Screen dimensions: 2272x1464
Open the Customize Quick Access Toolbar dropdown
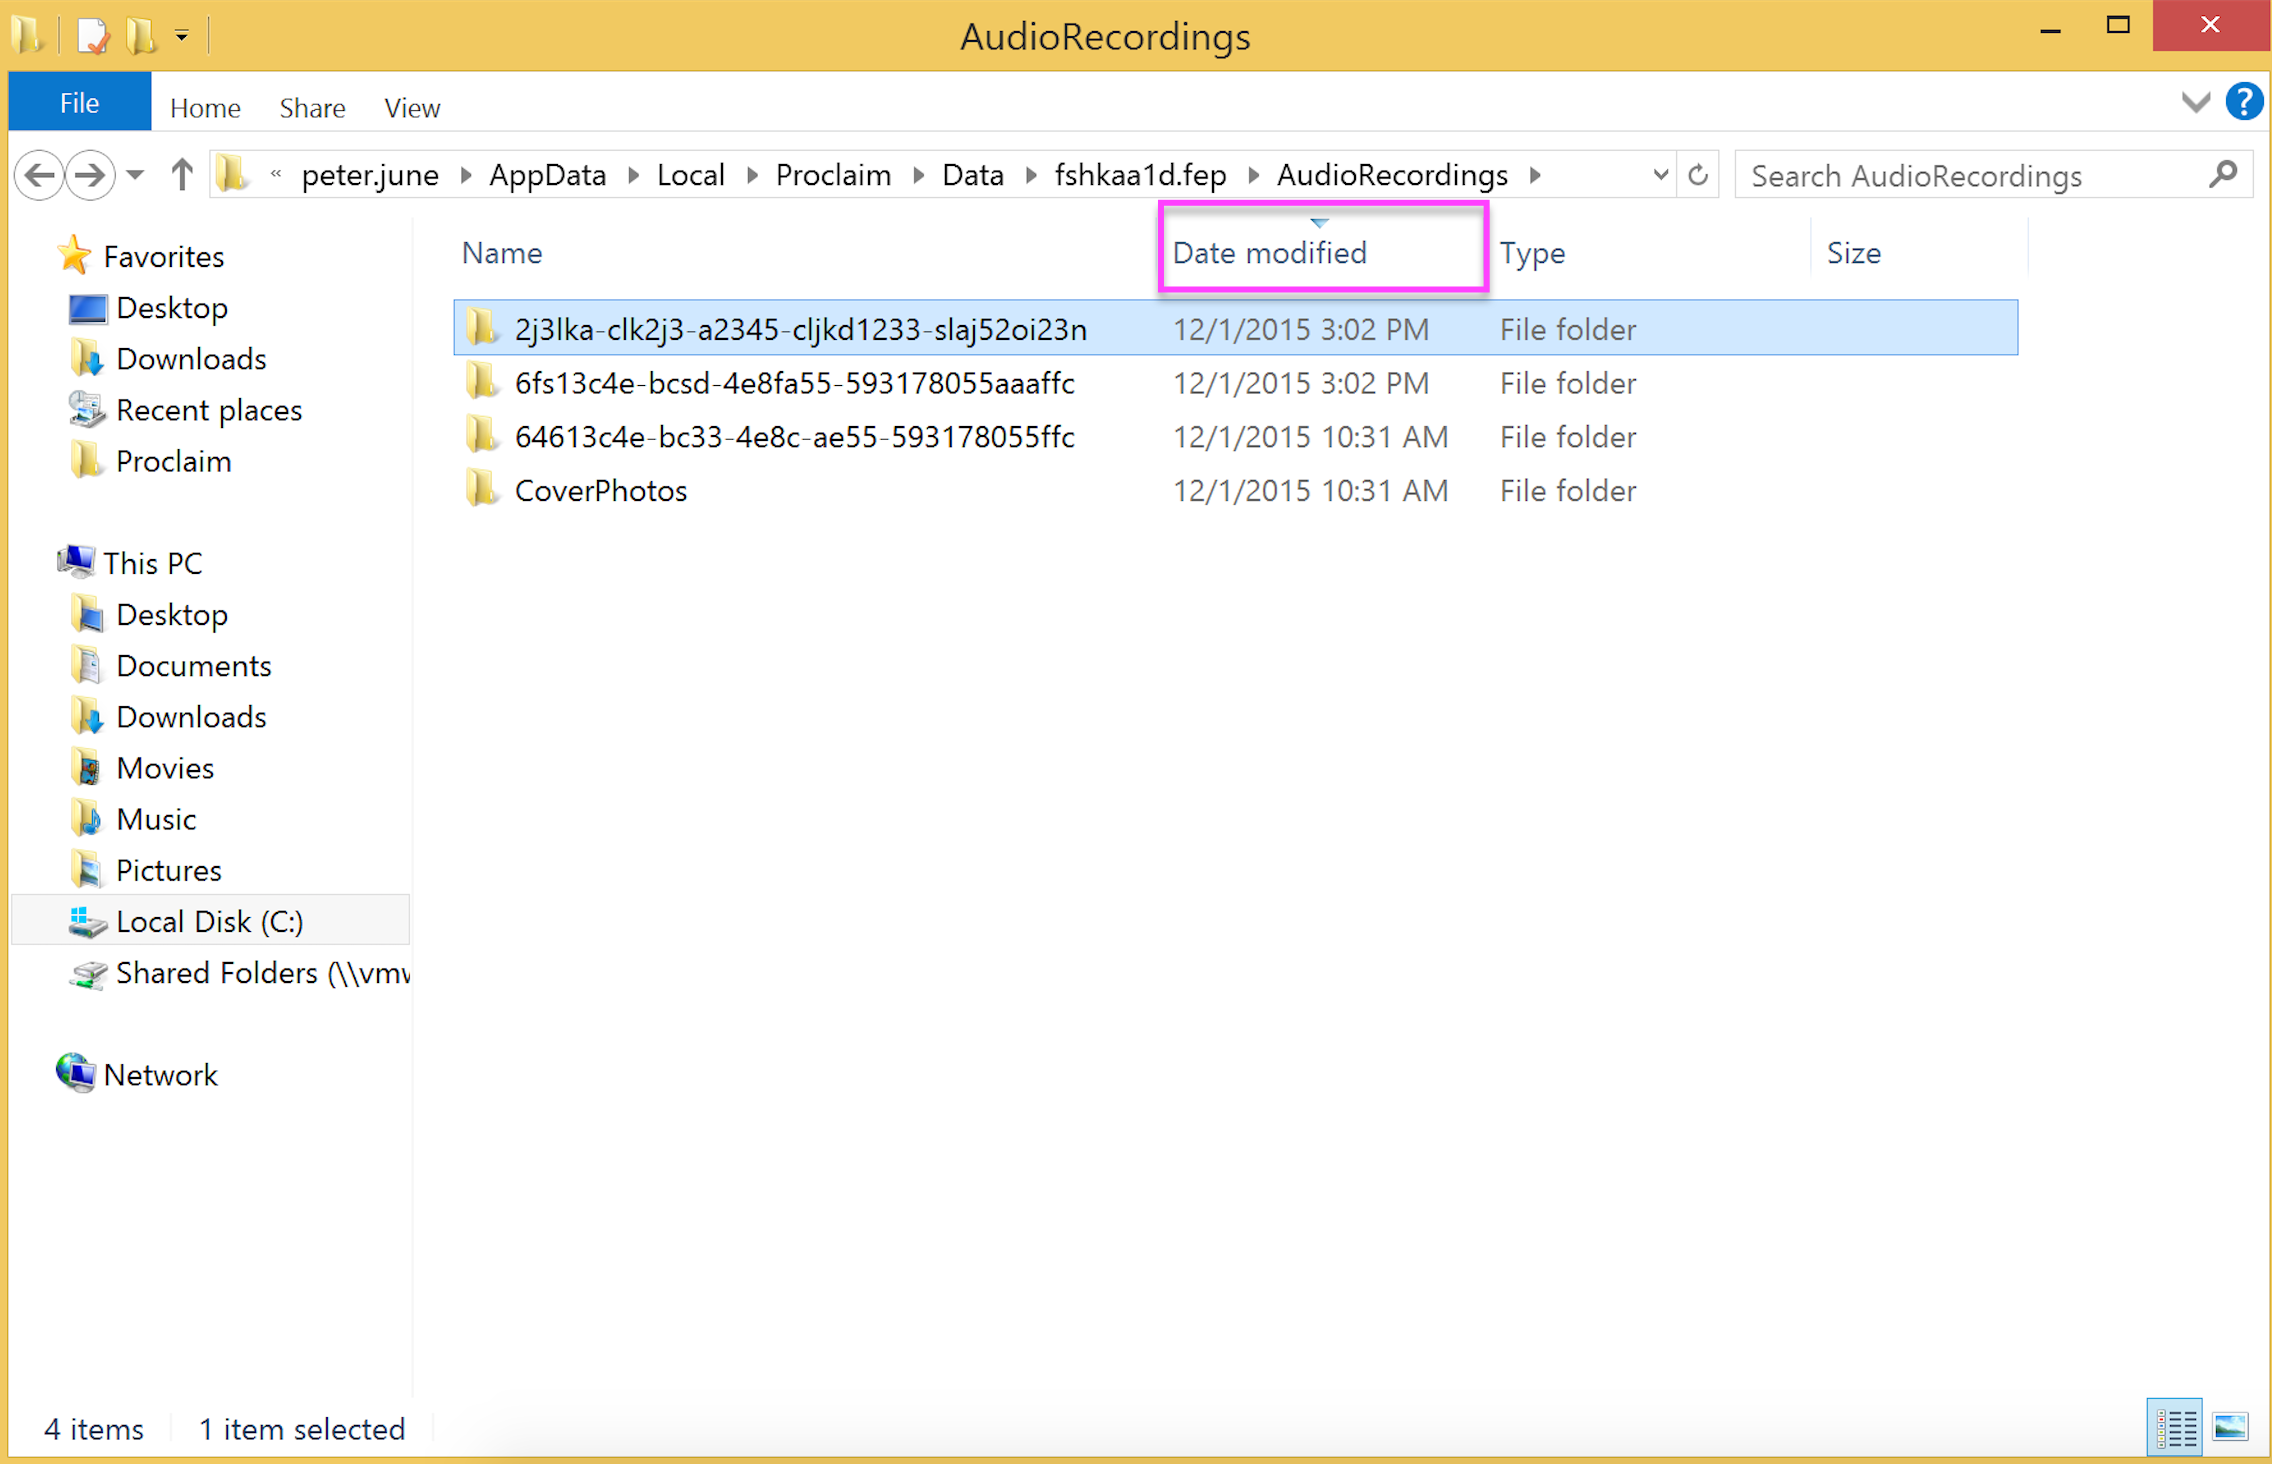coord(181,36)
